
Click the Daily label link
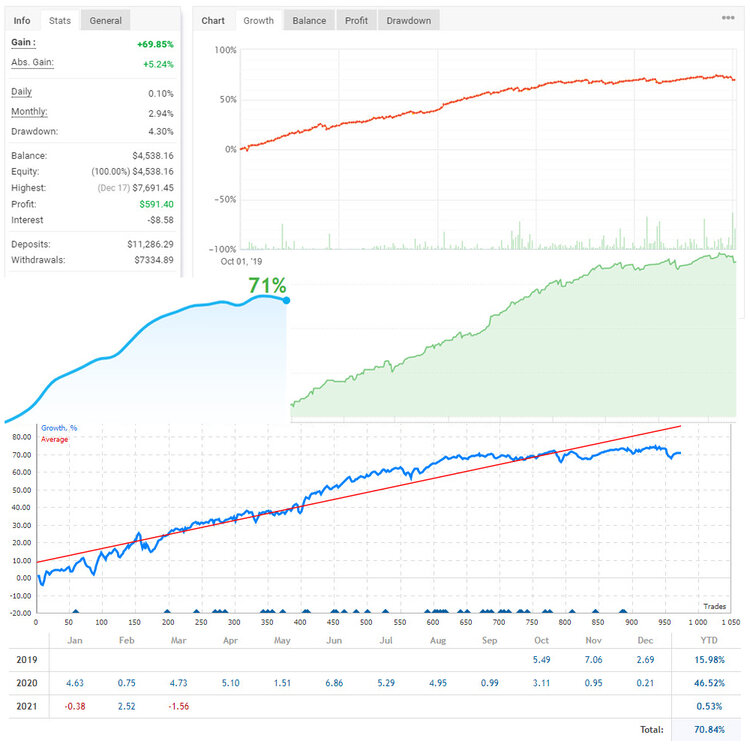(x=22, y=92)
